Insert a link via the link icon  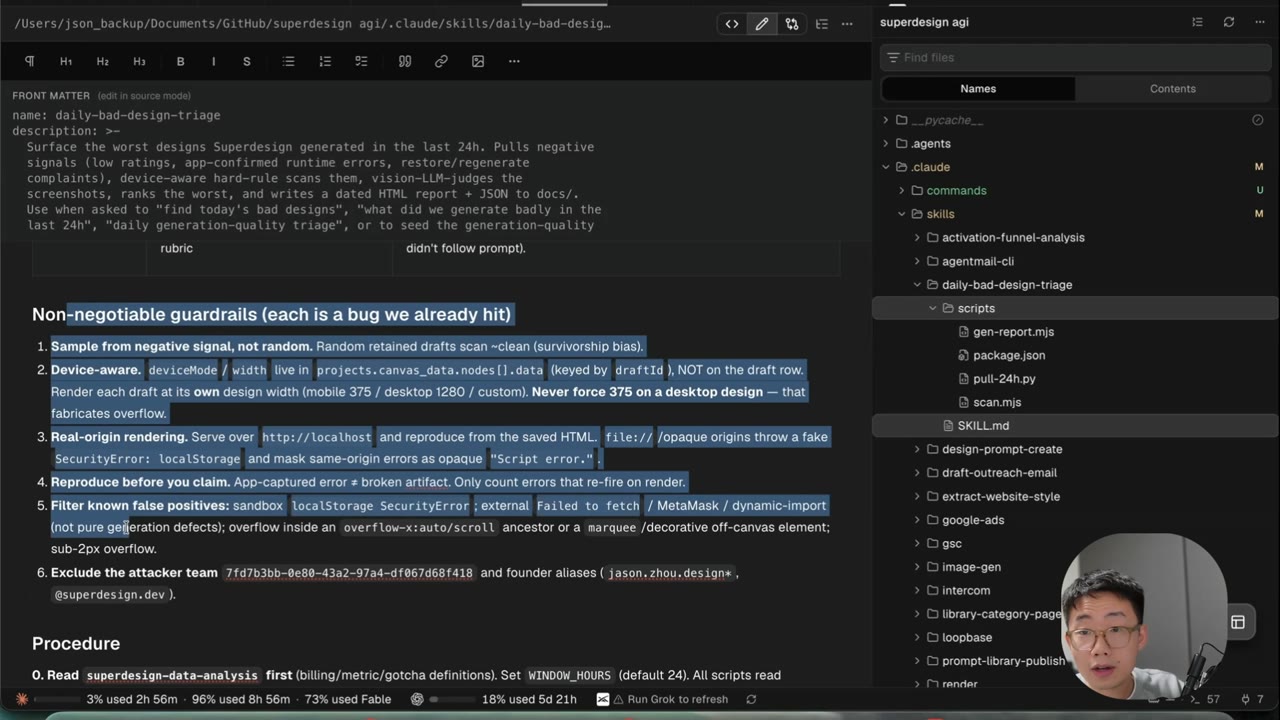coord(441,61)
